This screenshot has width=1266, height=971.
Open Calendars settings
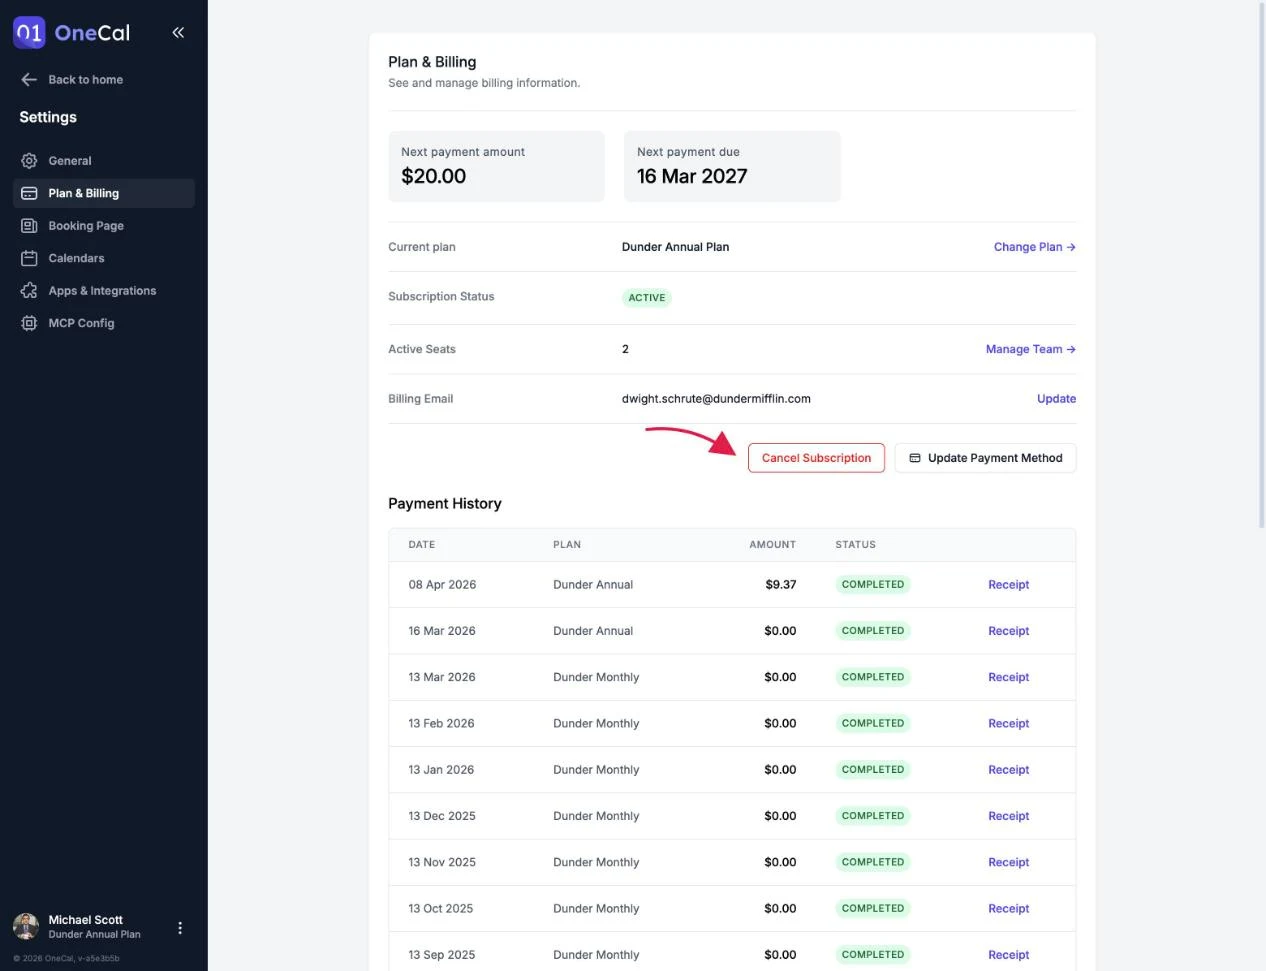click(x=104, y=258)
